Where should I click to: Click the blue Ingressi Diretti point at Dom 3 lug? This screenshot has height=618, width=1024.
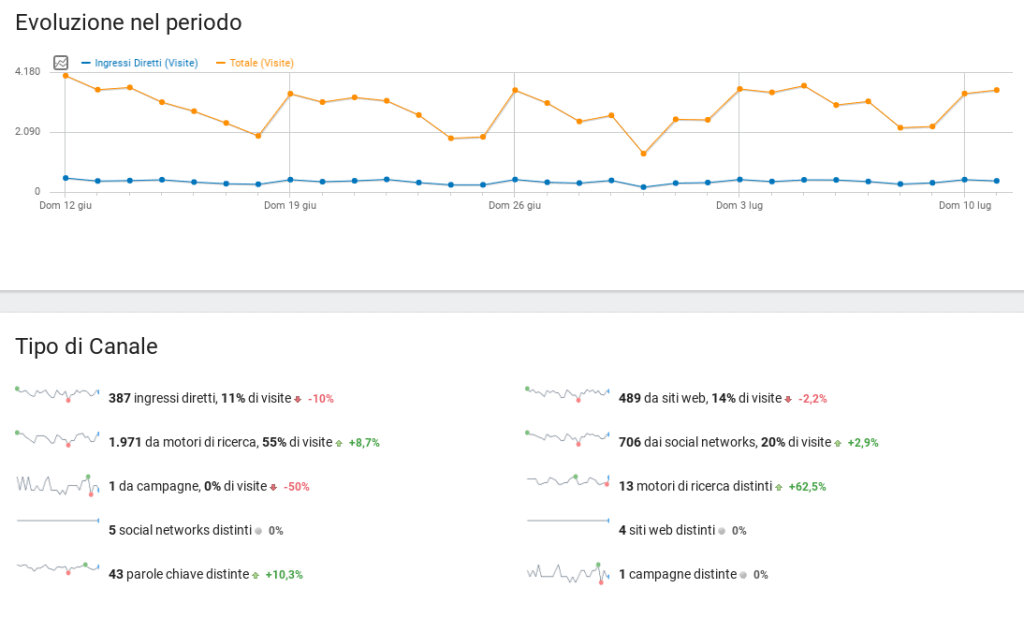pos(739,180)
